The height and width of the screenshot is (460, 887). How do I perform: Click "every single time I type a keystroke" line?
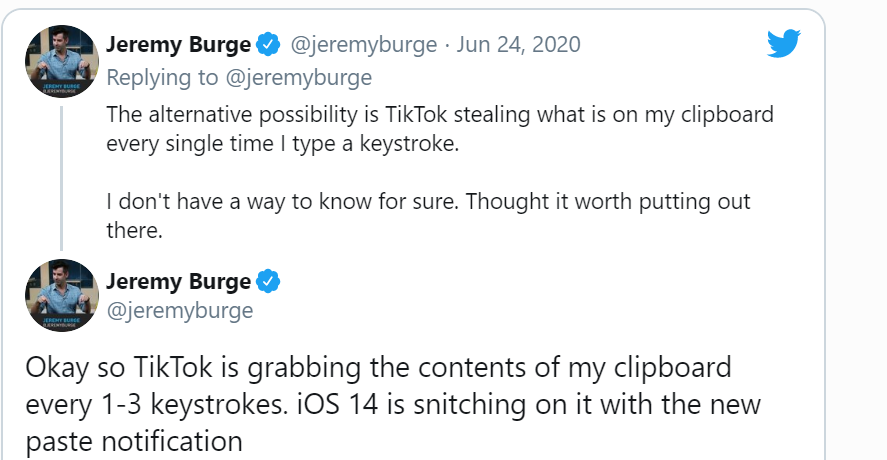pos(282,144)
